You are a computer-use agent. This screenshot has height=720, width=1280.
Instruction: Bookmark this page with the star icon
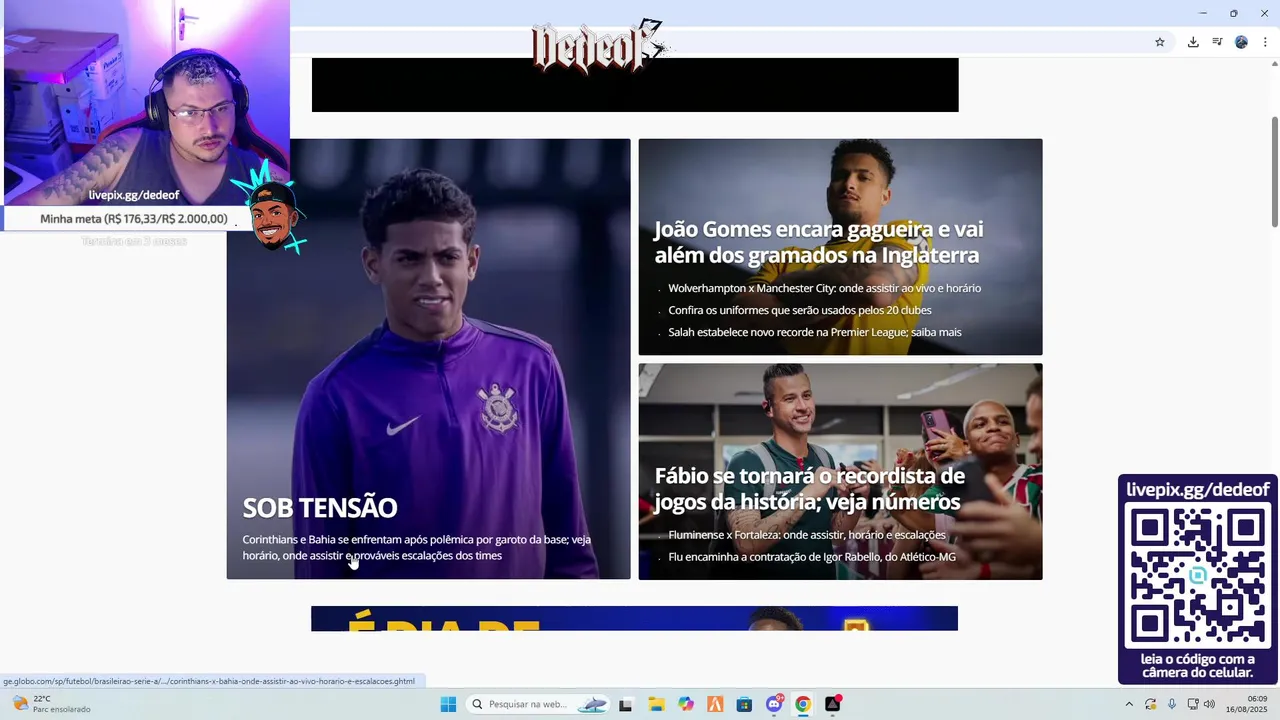pyautogui.click(x=1160, y=42)
